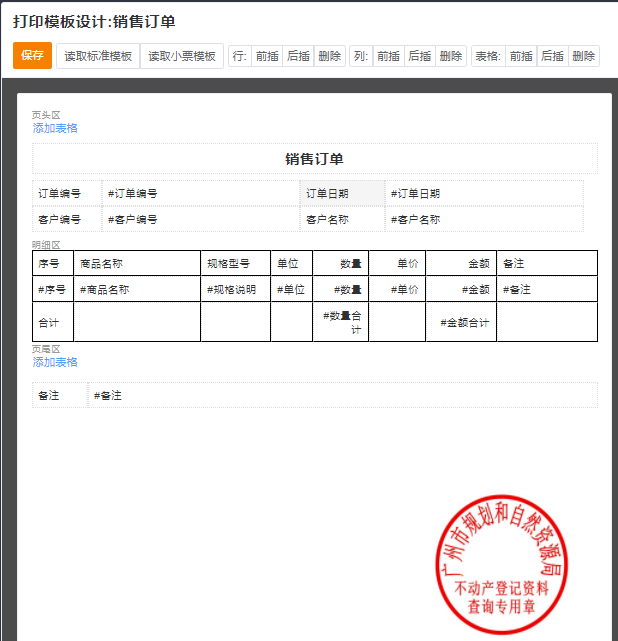This screenshot has height=641, width=618.
Task: Insert a column before using 列 前插
Action: (388, 56)
